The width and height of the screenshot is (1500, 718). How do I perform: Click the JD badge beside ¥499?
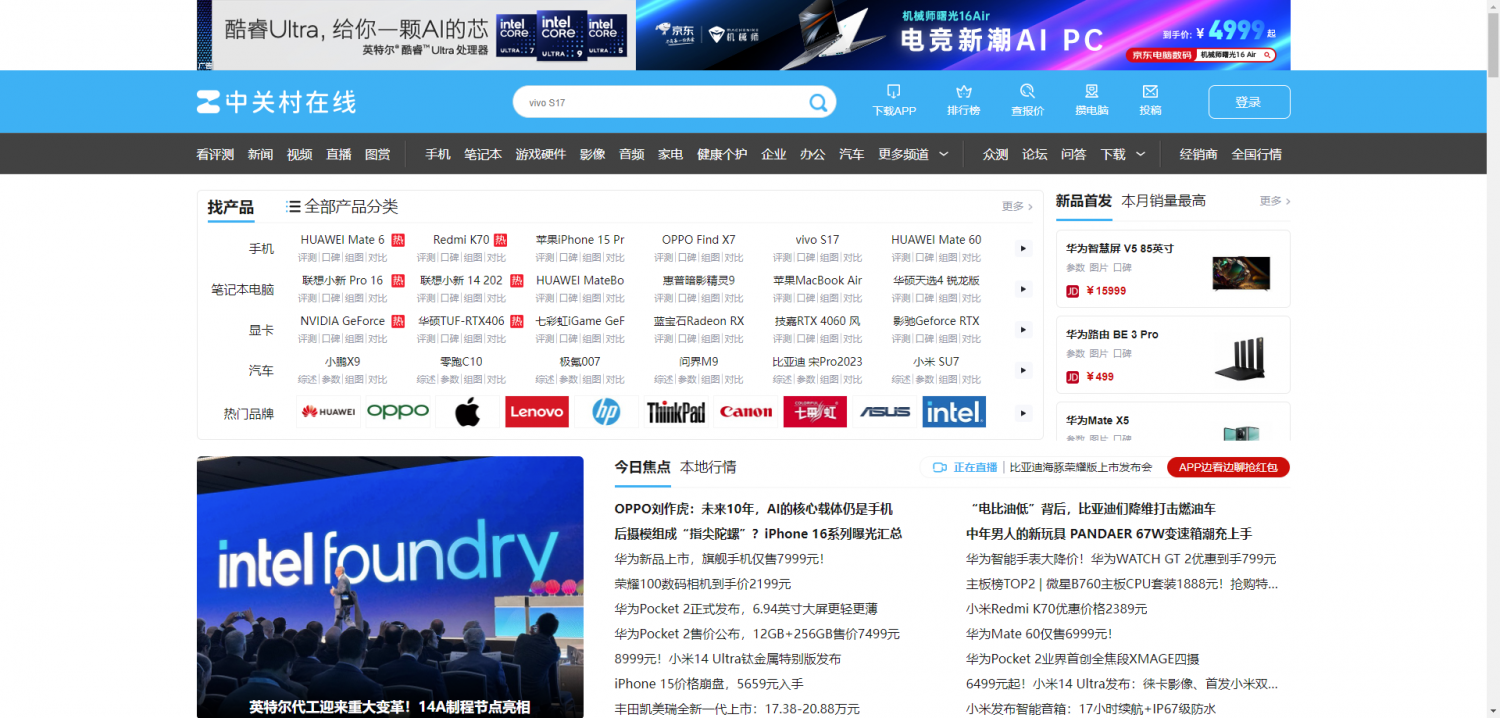[x=1073, y=377]
